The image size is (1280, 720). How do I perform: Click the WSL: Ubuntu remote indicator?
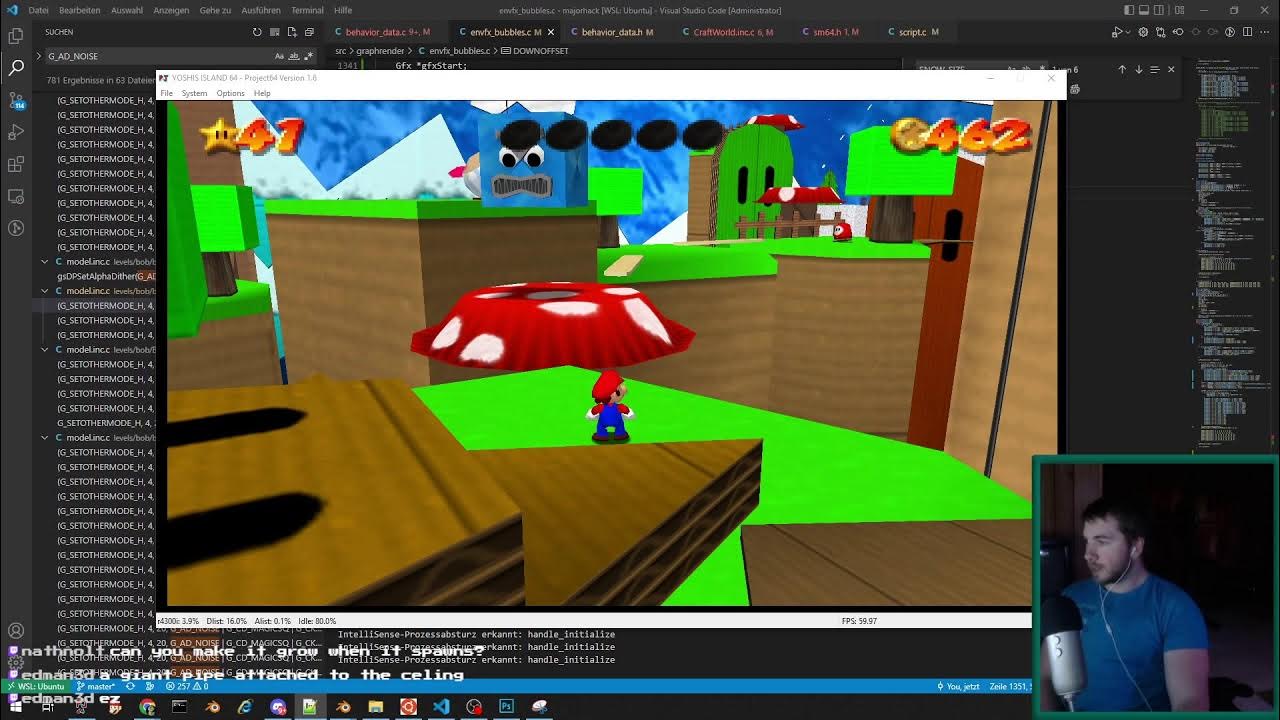tap(35, 686)
